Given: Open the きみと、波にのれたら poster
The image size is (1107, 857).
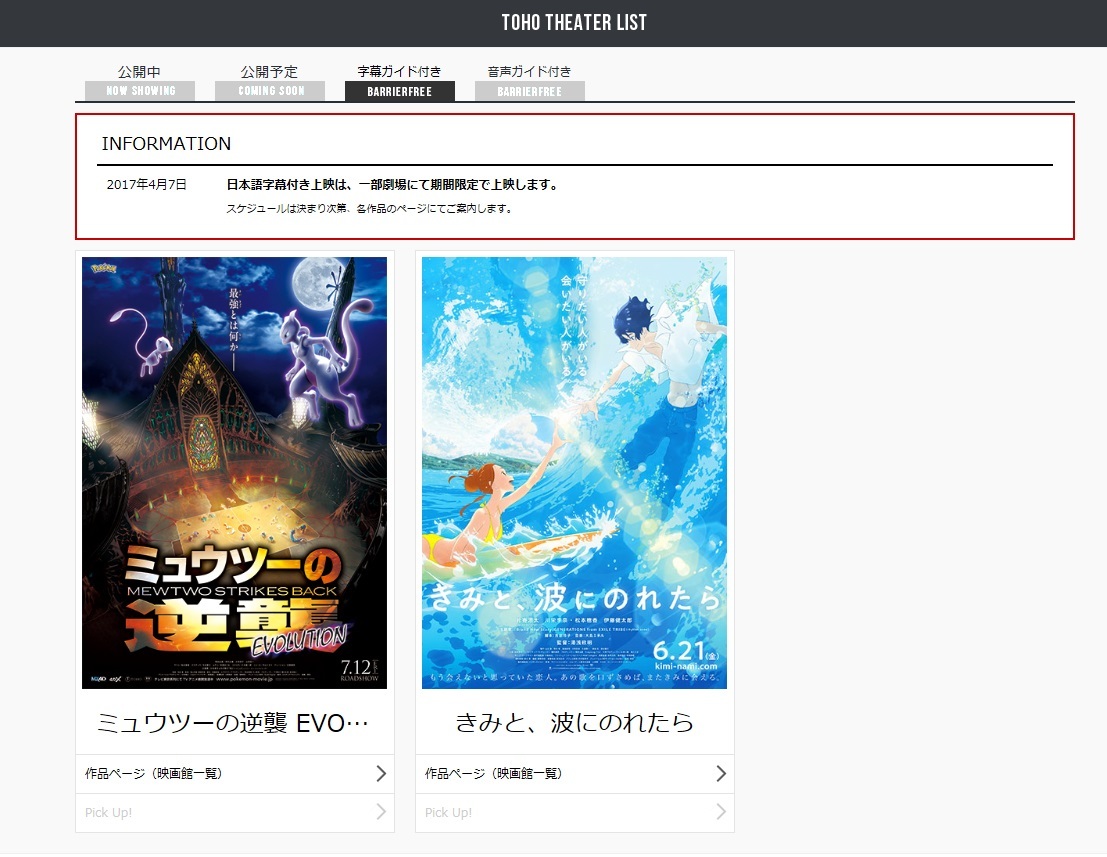Looking at the screenshot, I should click(x=574, y=472).
